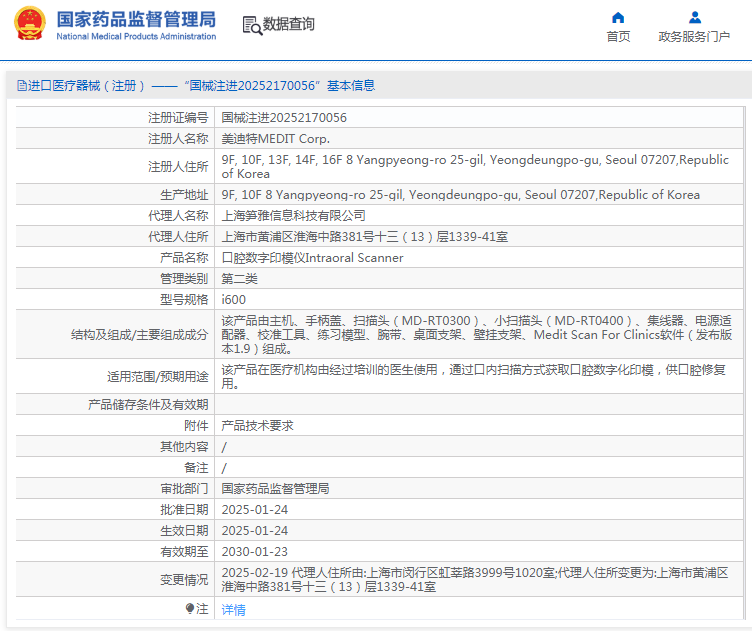Click the 数据查询 label

289,23
